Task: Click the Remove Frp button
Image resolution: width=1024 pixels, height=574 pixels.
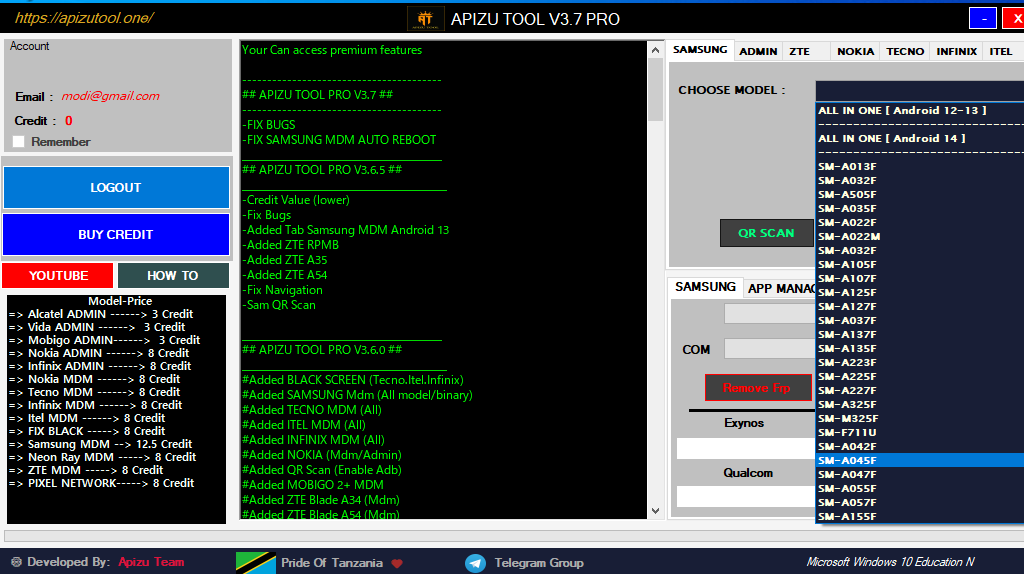Action: (x=758, y=388)
